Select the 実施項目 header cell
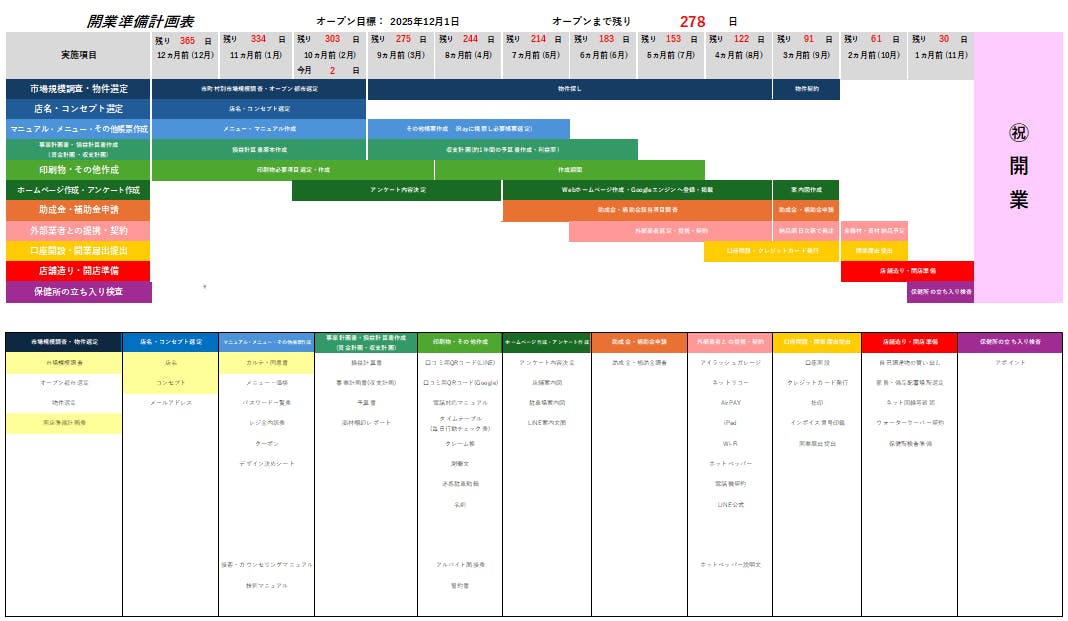The image size is (1068, 621). tap(79, 56)
